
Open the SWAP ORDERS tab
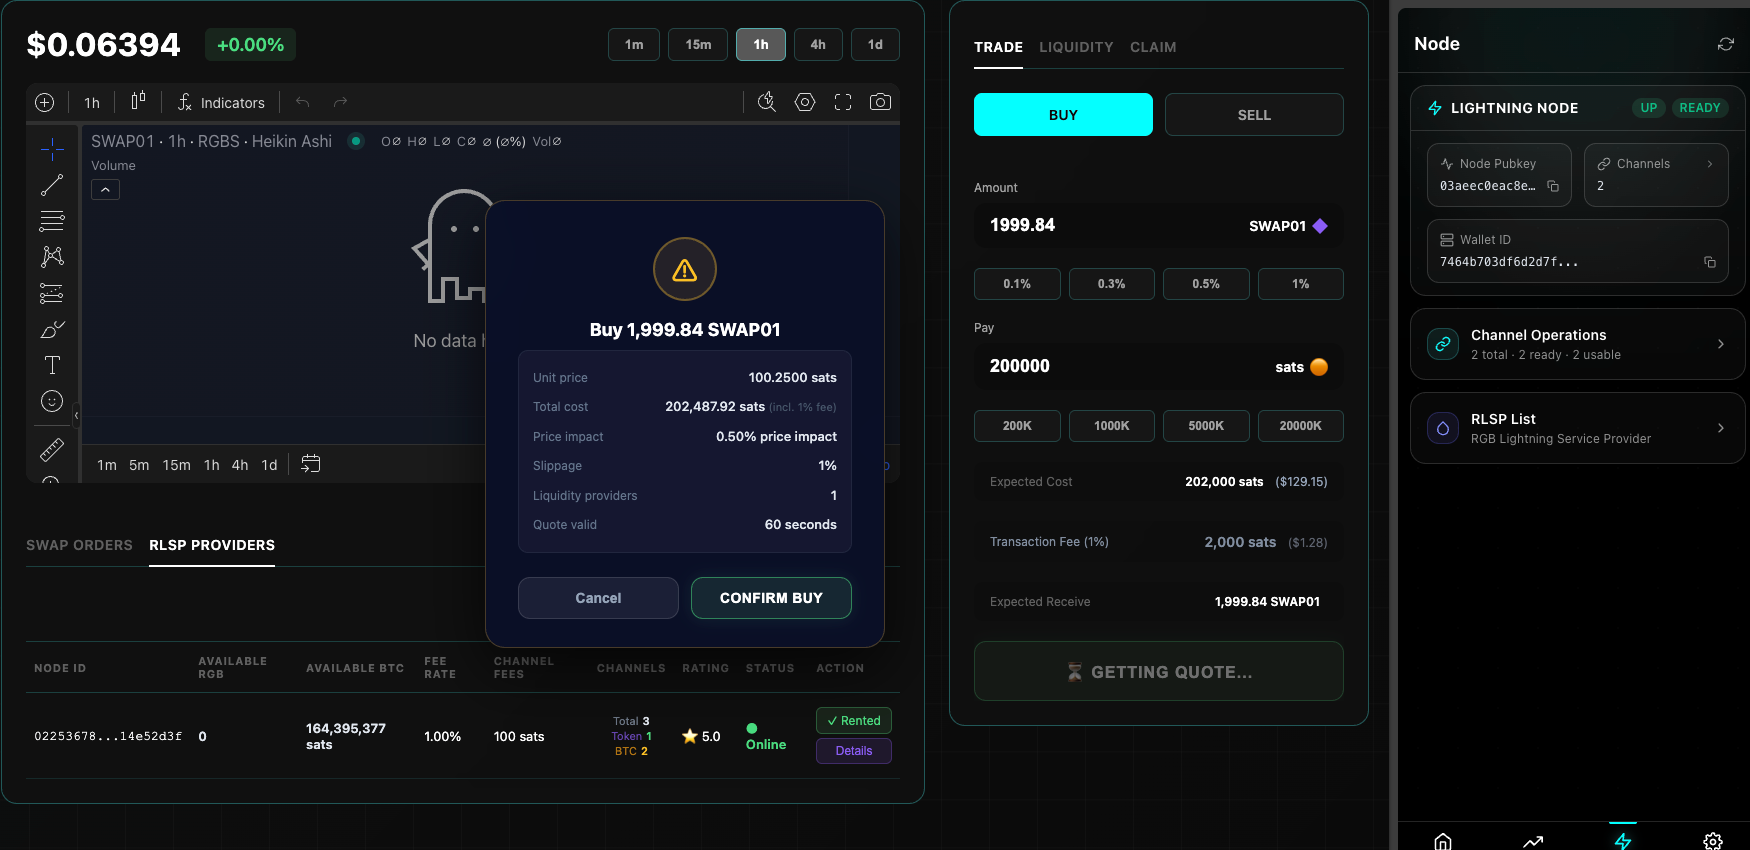(79, 545)
